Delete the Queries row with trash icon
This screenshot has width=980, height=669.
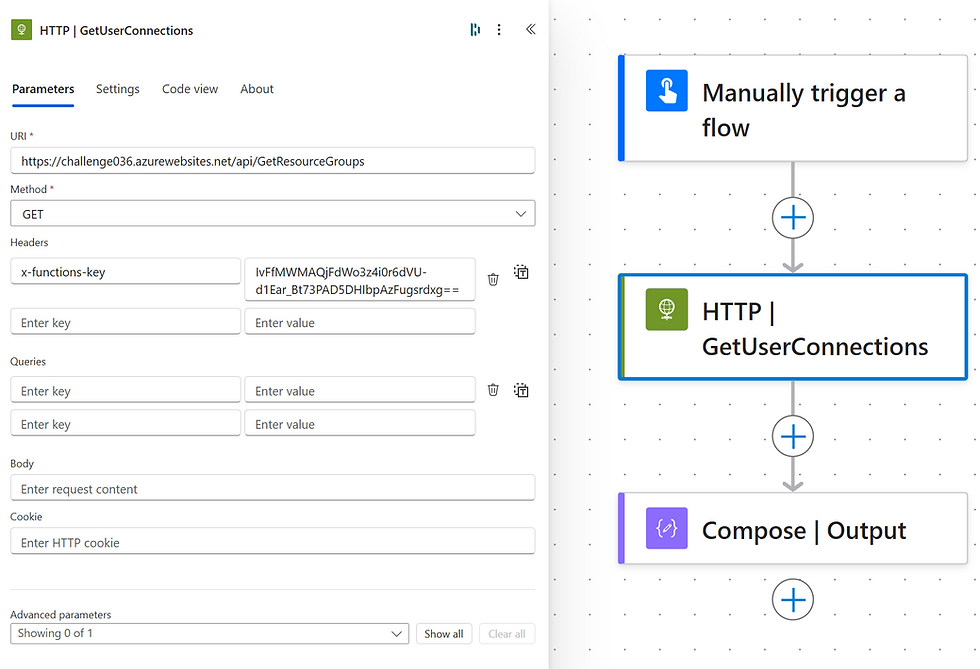pyautogui.click(x=493, y=390)
